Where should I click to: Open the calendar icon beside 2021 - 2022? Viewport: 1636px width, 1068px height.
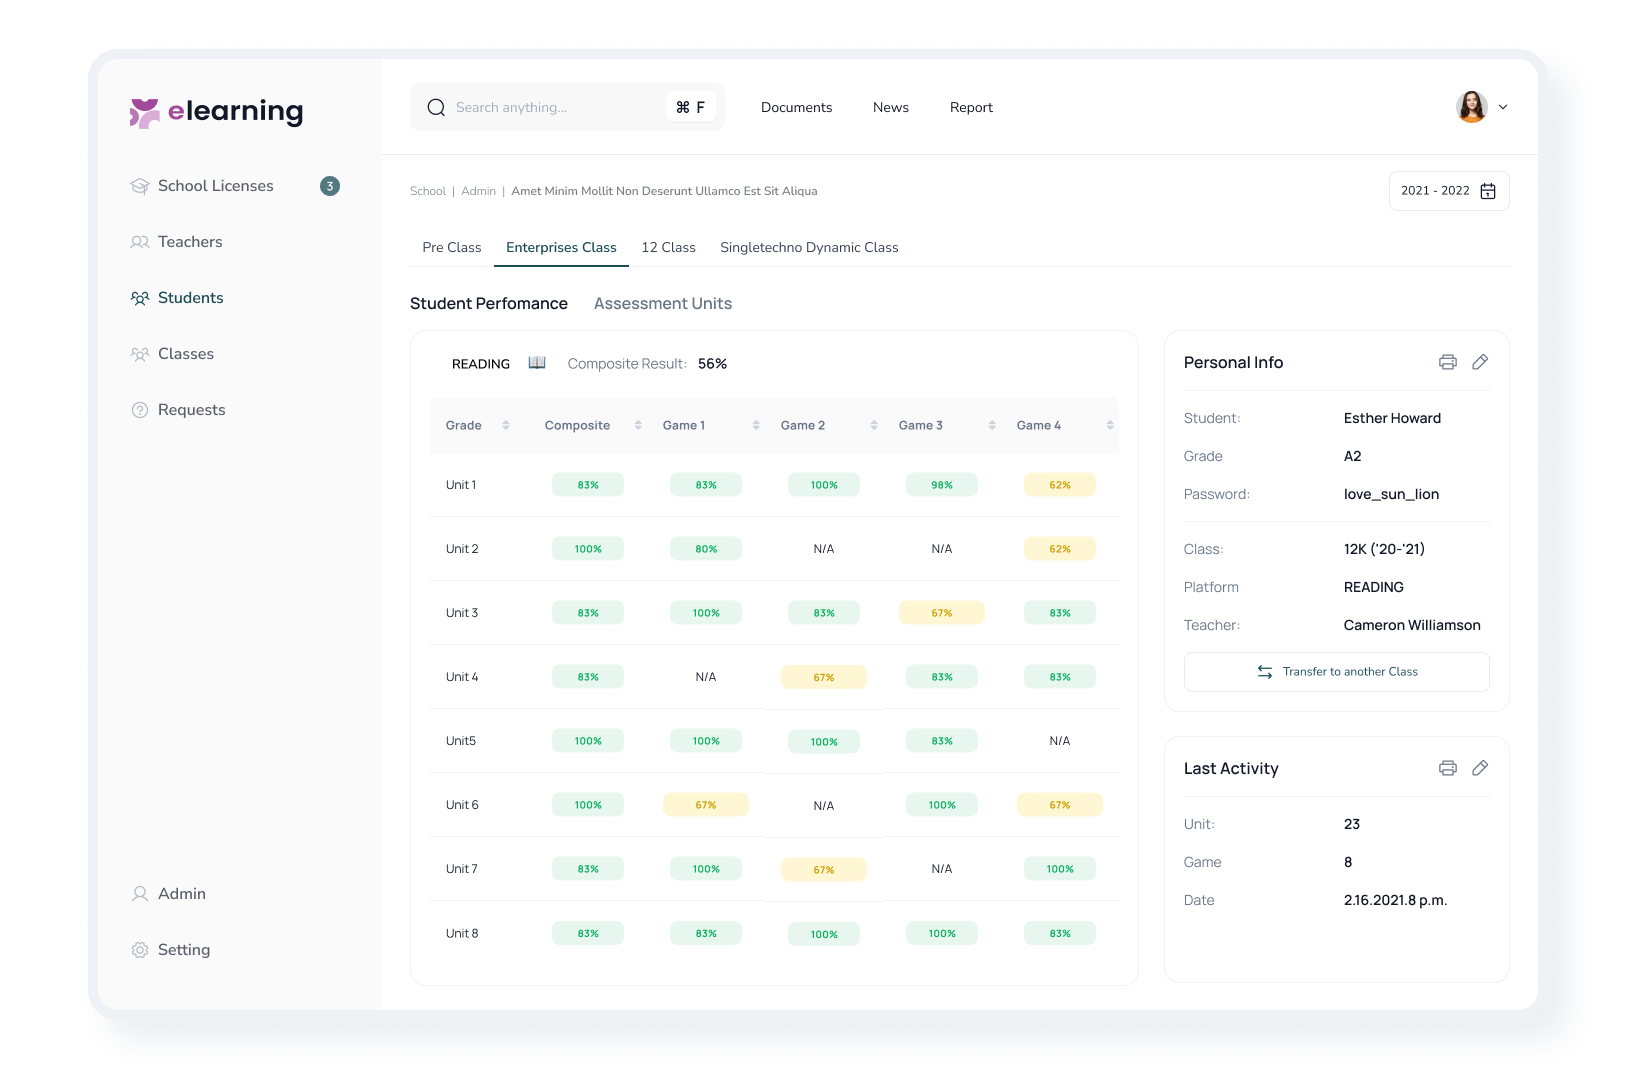coord(1488,191)
